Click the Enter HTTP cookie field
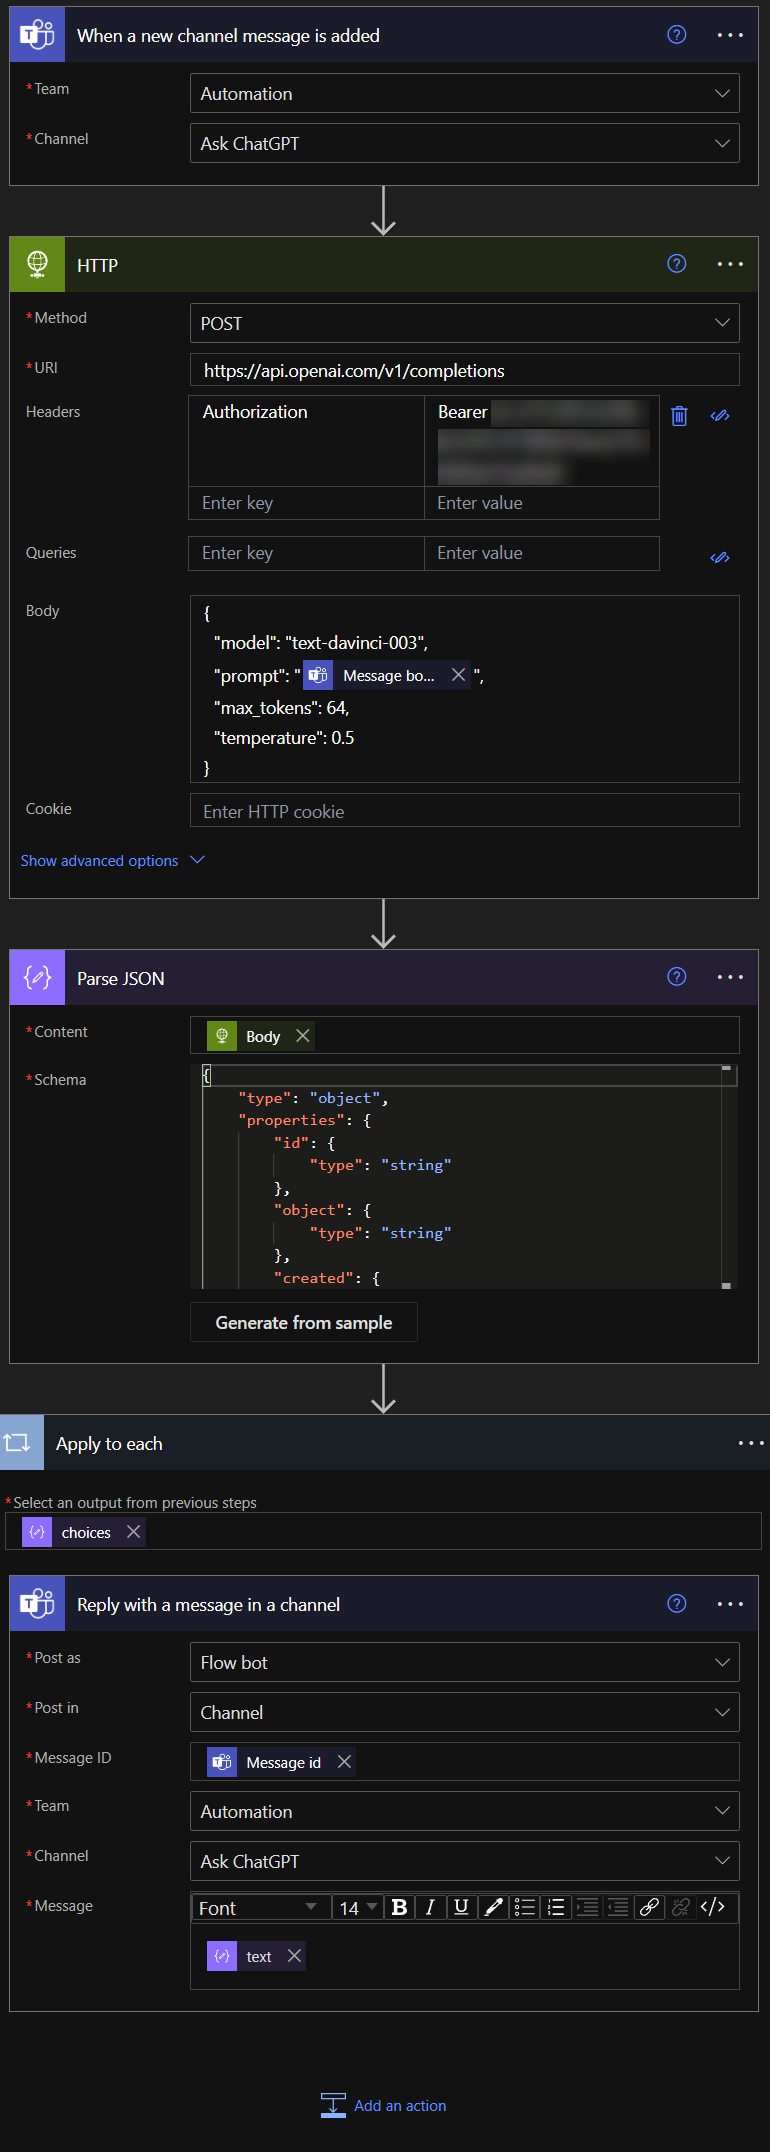The image size is (770, 2152). coord(464,810)
